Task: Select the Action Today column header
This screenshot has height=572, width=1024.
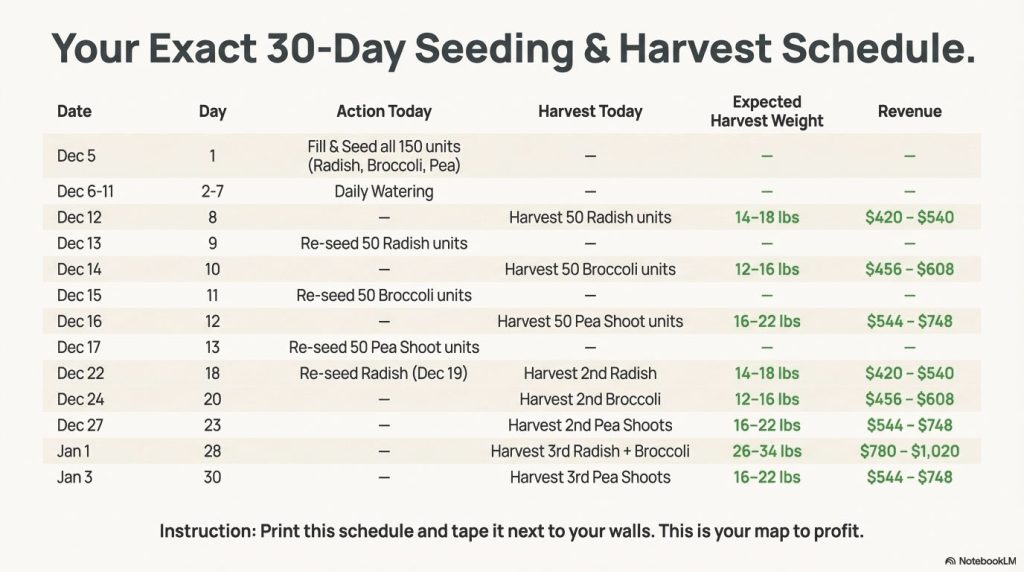Action: tap(384, 112)
